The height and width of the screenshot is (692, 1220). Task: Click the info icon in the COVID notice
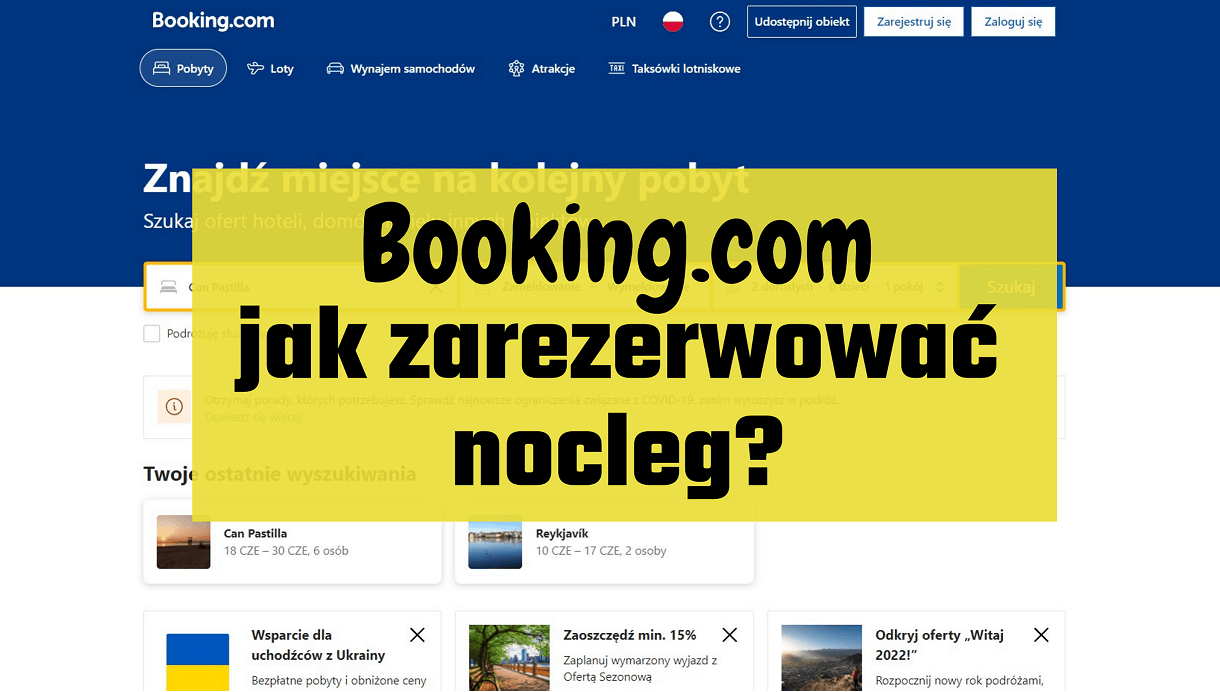coord(175,407)
